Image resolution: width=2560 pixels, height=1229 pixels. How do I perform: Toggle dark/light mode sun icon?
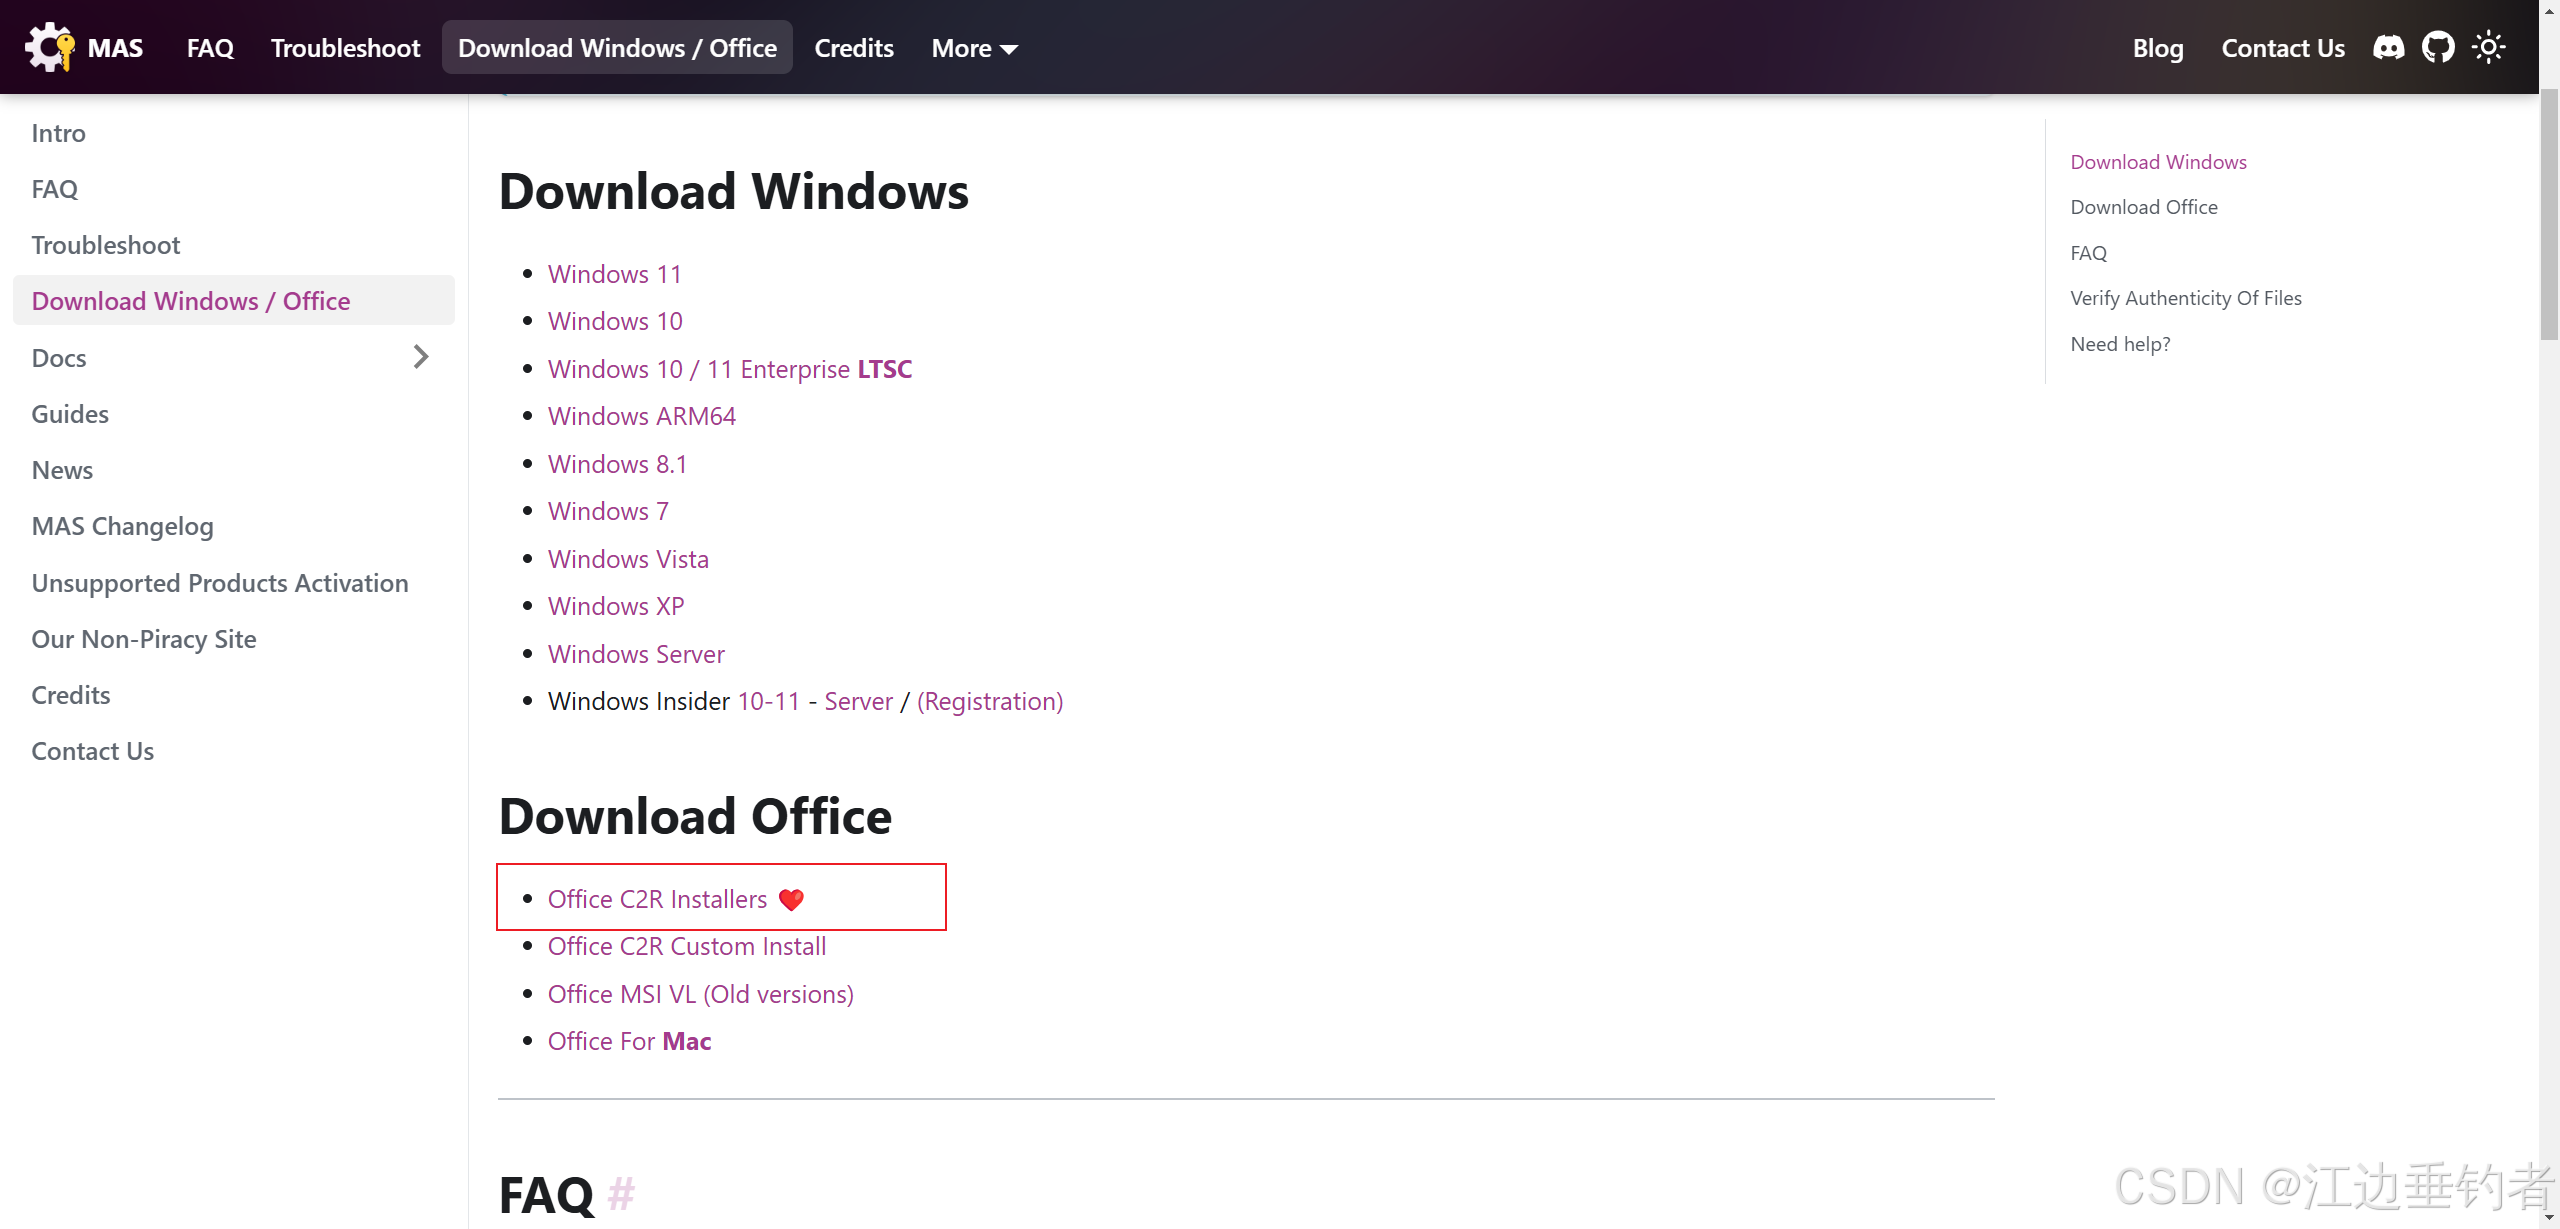[2488, 47]
